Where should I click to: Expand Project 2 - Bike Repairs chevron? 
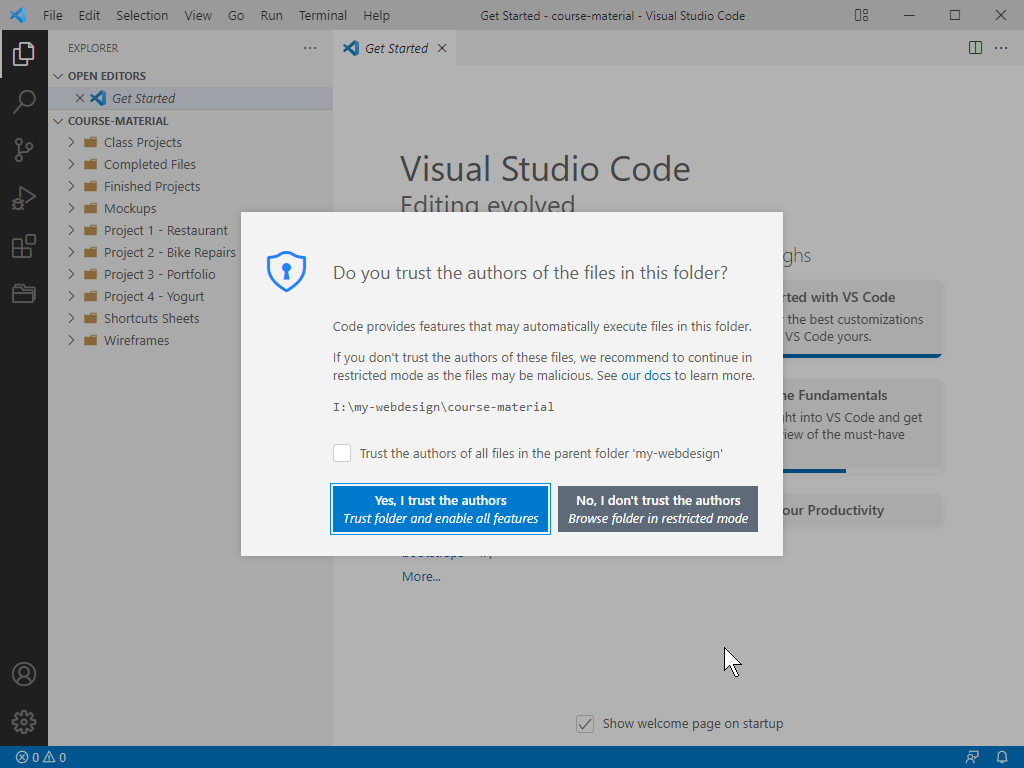pyautogui.click(x=72, y=252)
